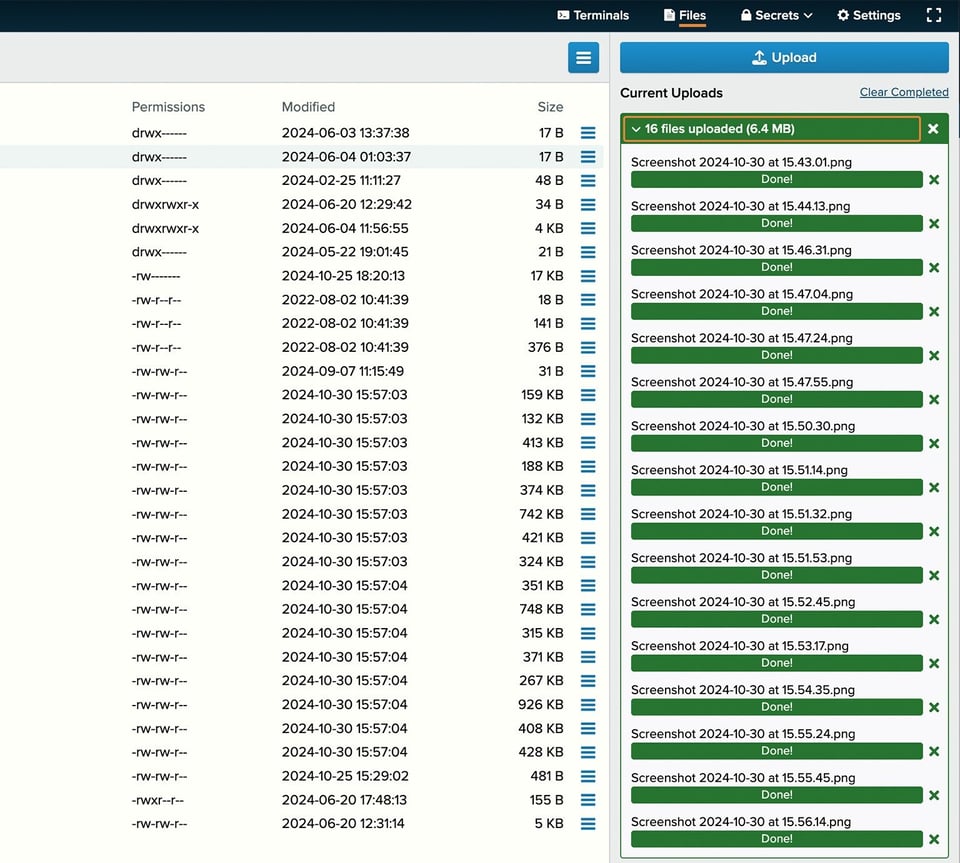Viewport: 960px width, 863px height.
Task: Remove upload Screenshot 2024-10-30 at 15.47.24.png
Action: tap(934, 356)
